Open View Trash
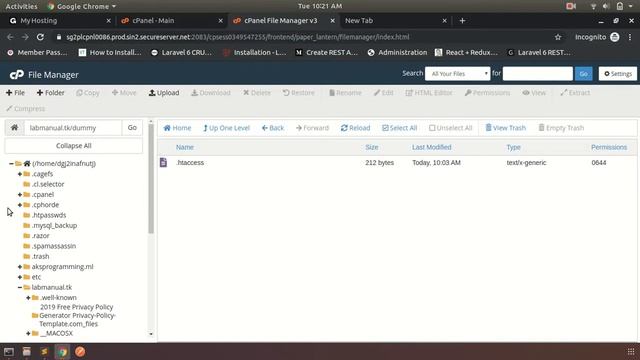The width and height of the screenshot is (640, 360). (505, 128)
